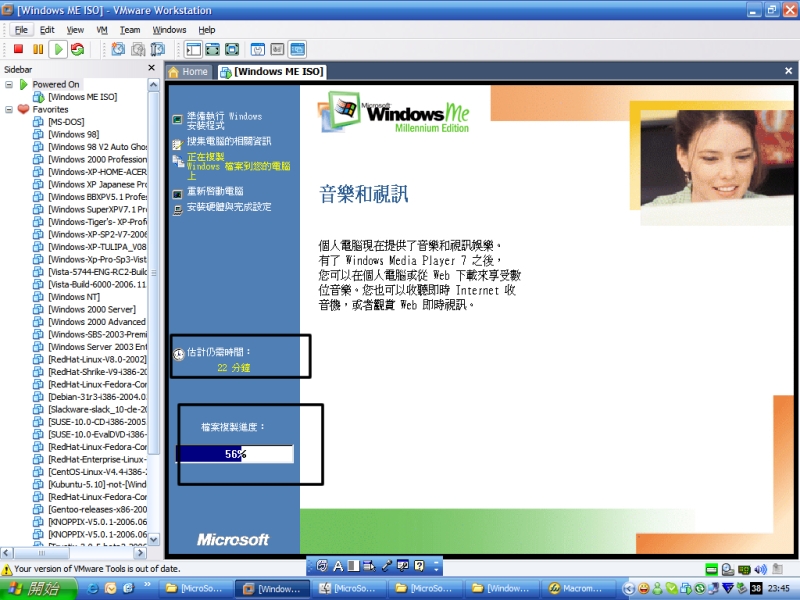800x600 pixels.
Task: Open the VM menu
Action: pos(102,30)
